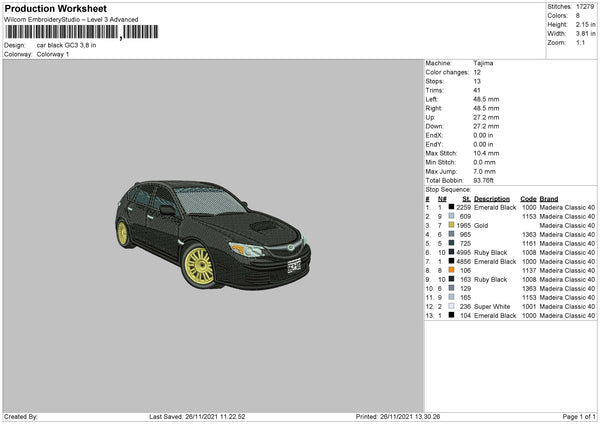The height and width of the screenshot is (424, 600).
Task: Click the Super White swatch in stop 12
Action: pos(451,306)
